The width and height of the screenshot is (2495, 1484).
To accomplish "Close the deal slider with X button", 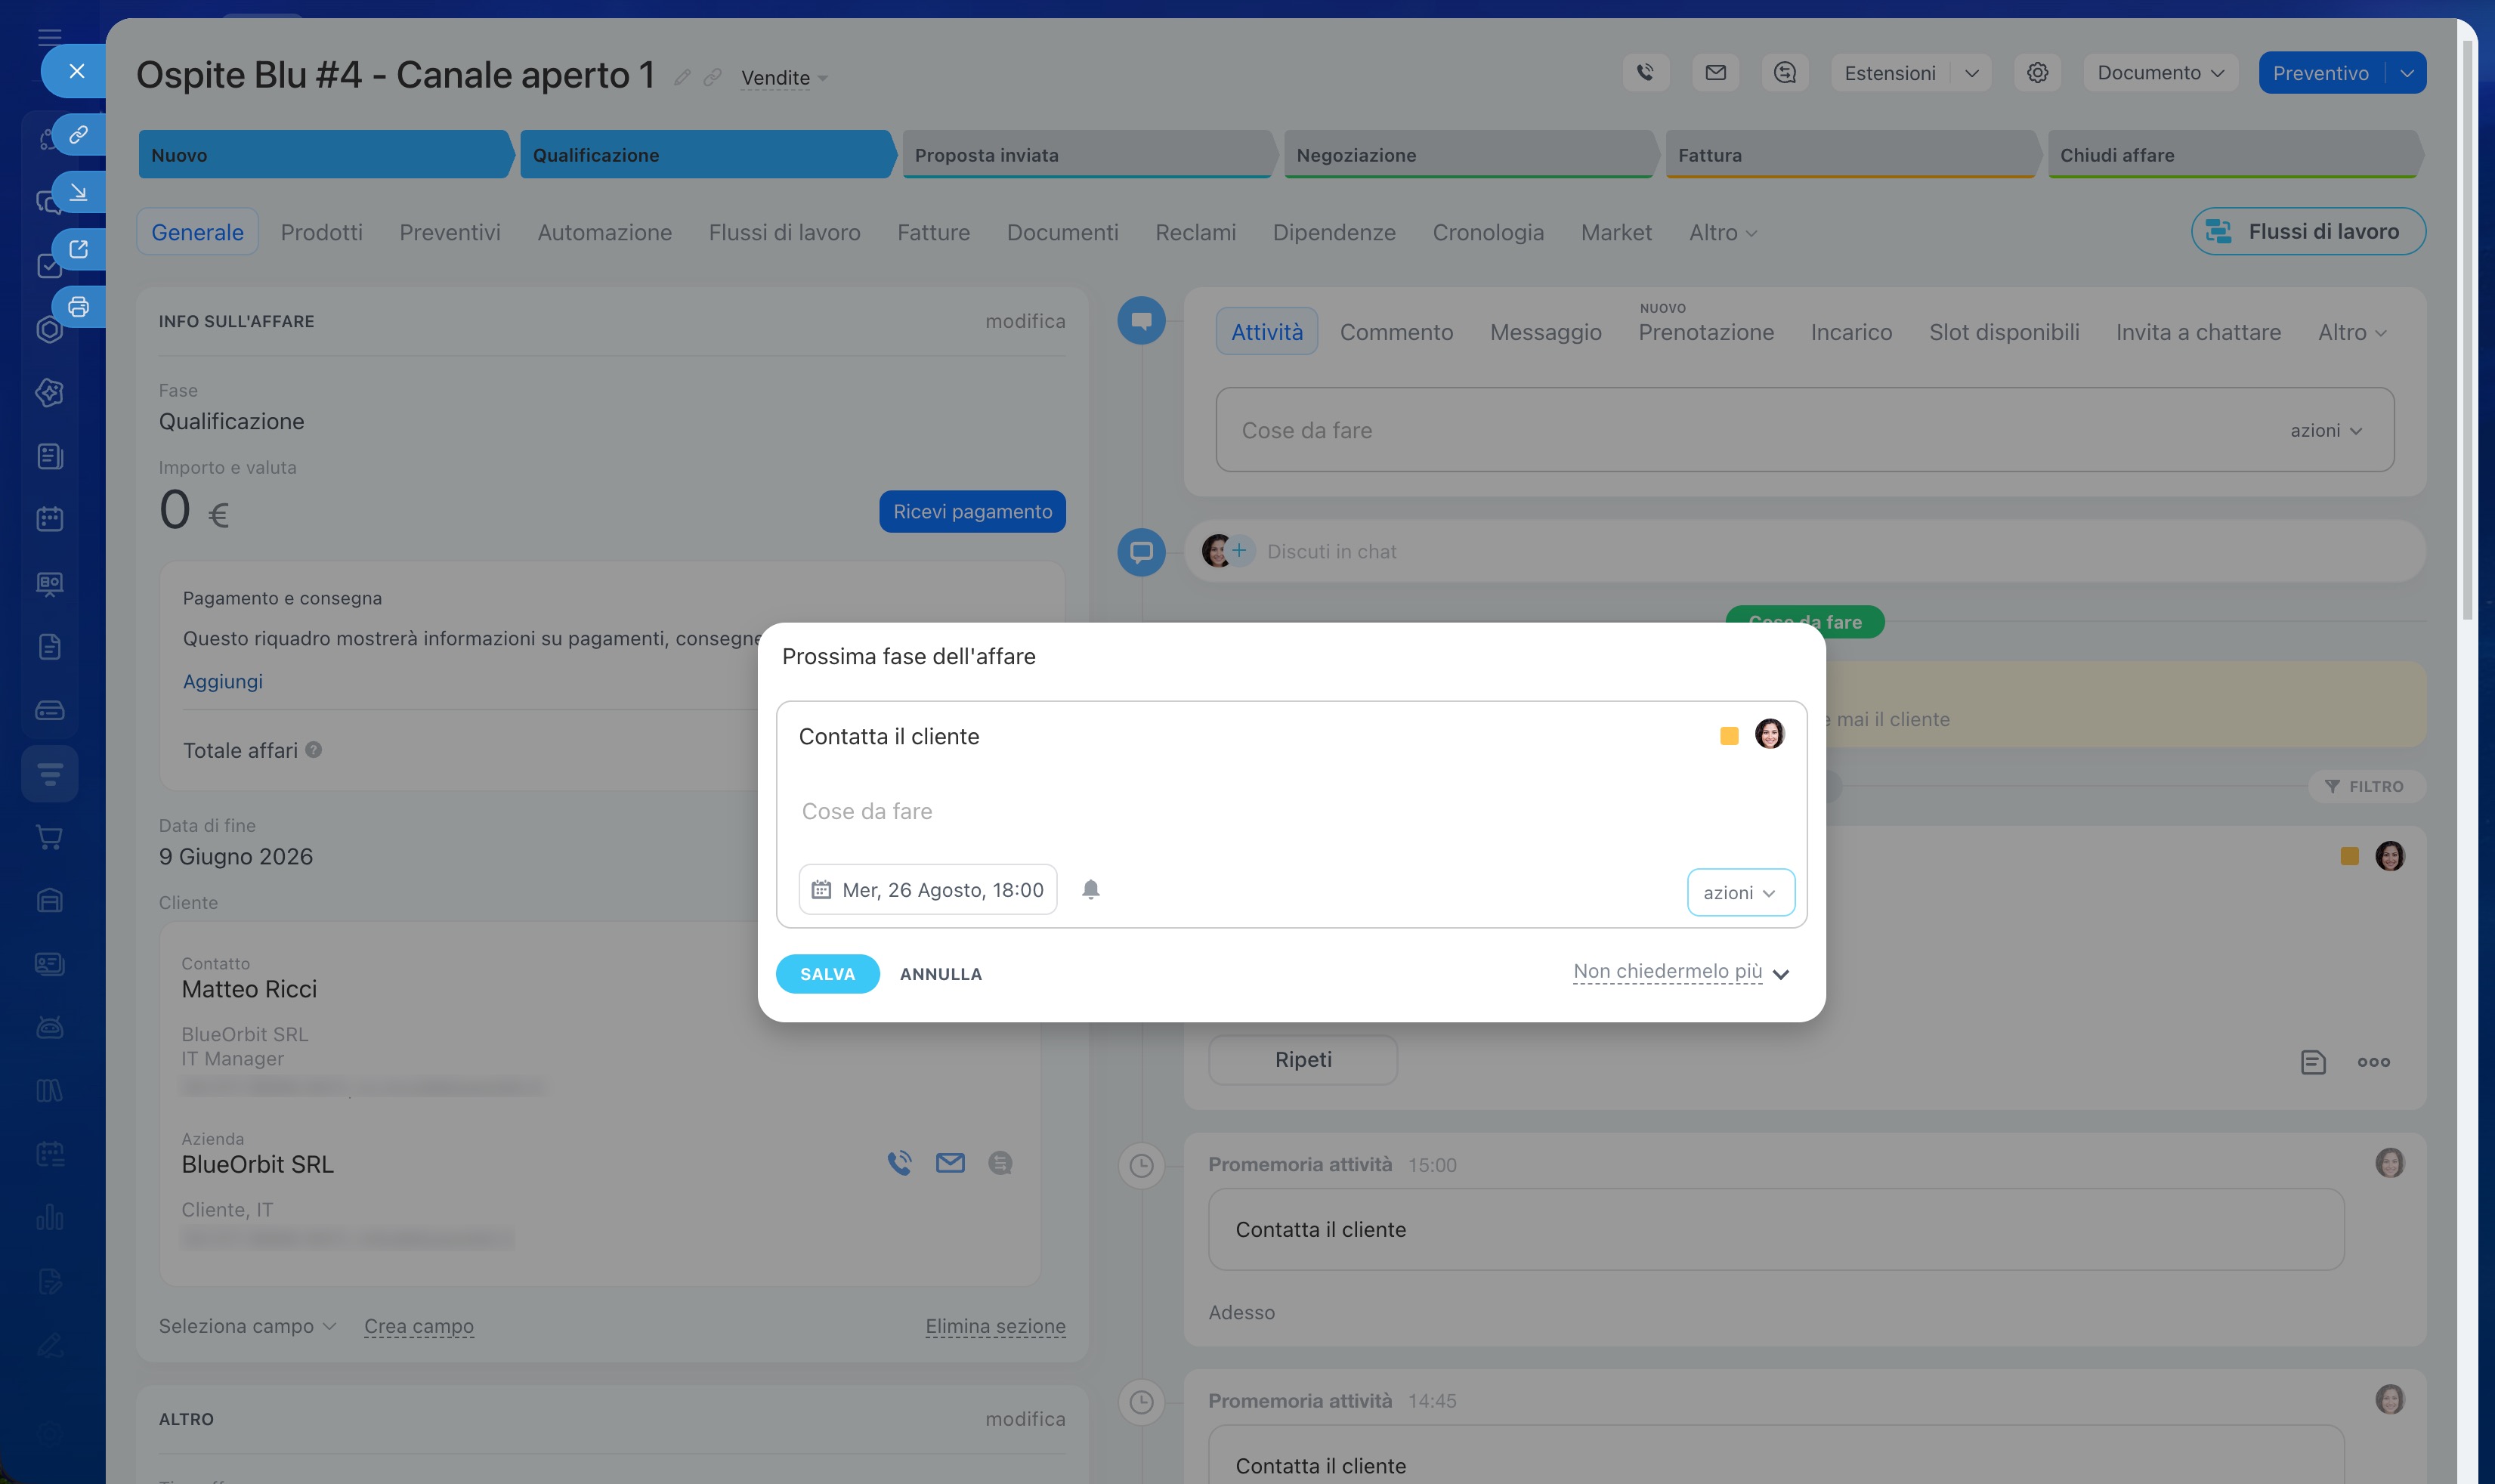I will [76, 71].
